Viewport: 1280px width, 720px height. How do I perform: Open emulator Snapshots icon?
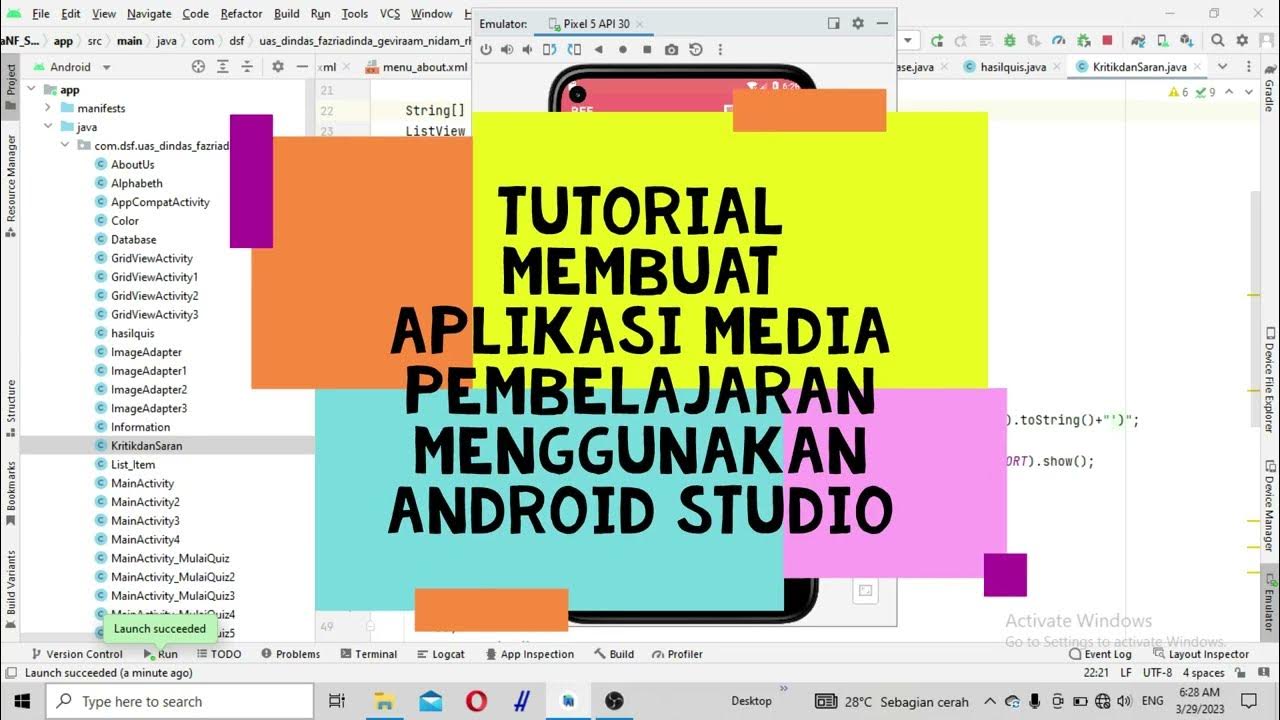pyautogui.click(x=695, y=49)
